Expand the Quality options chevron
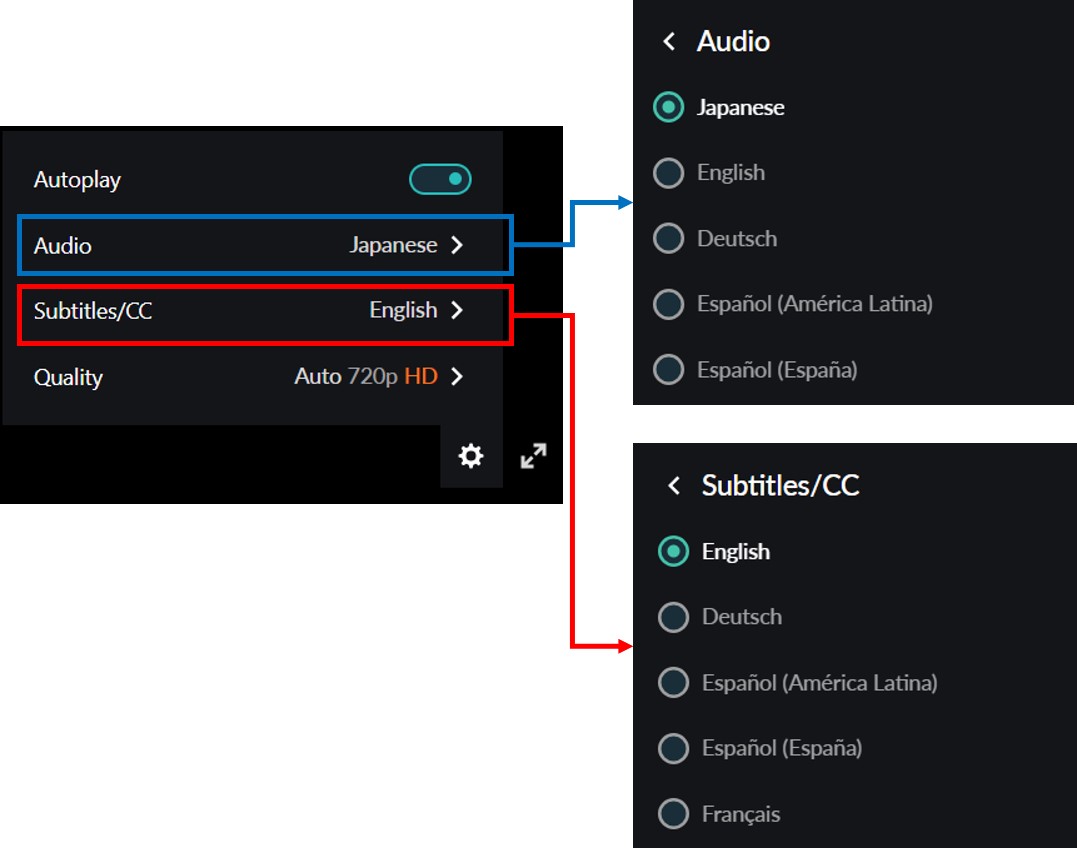The height and width of the screenshot is (848, 1077). tap(457, 377)
